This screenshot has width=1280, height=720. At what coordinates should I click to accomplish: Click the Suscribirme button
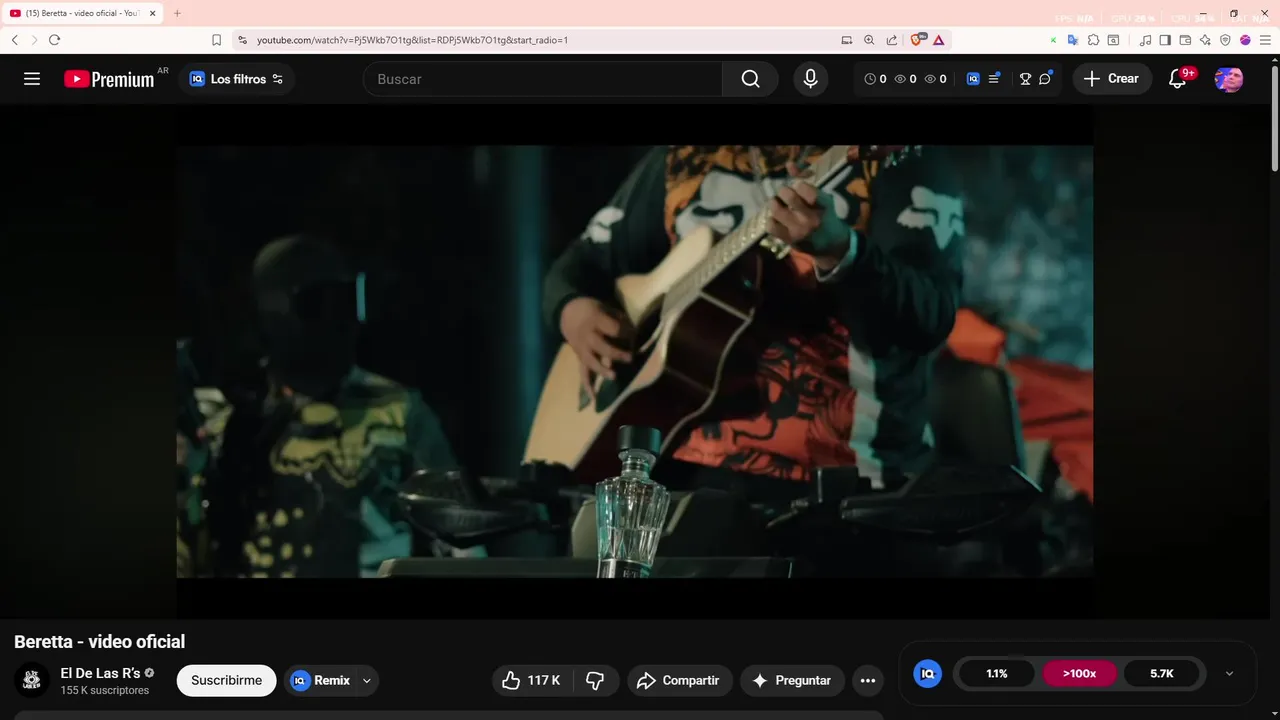click(226, 680)
